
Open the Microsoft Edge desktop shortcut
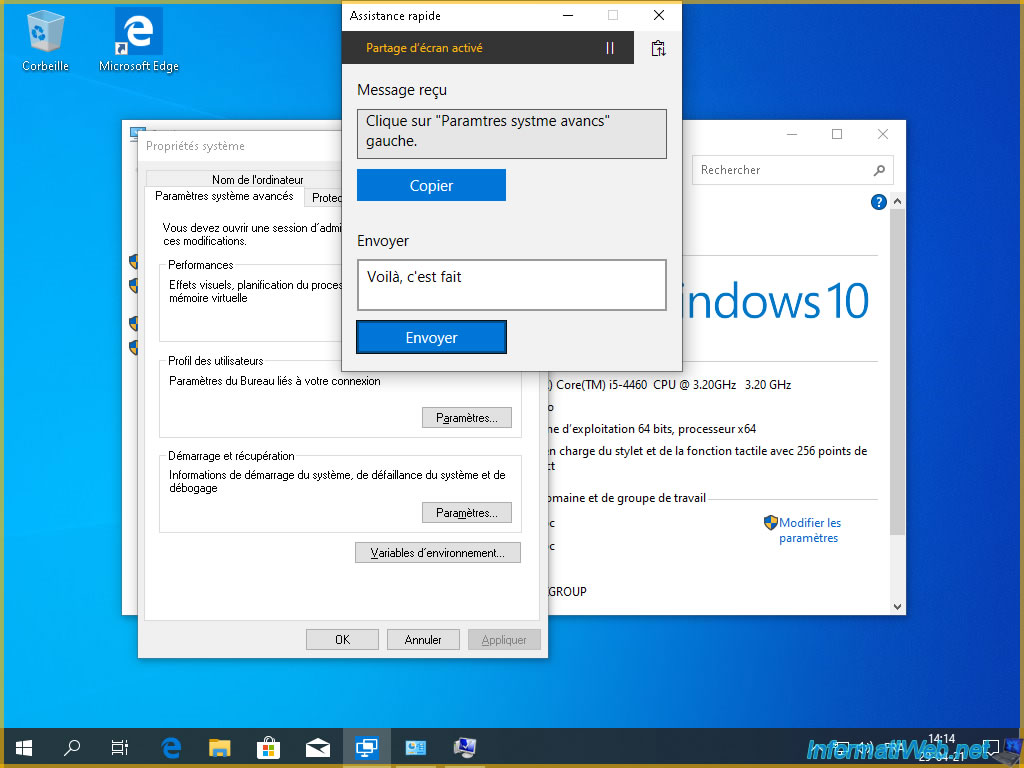pos(138,40)
